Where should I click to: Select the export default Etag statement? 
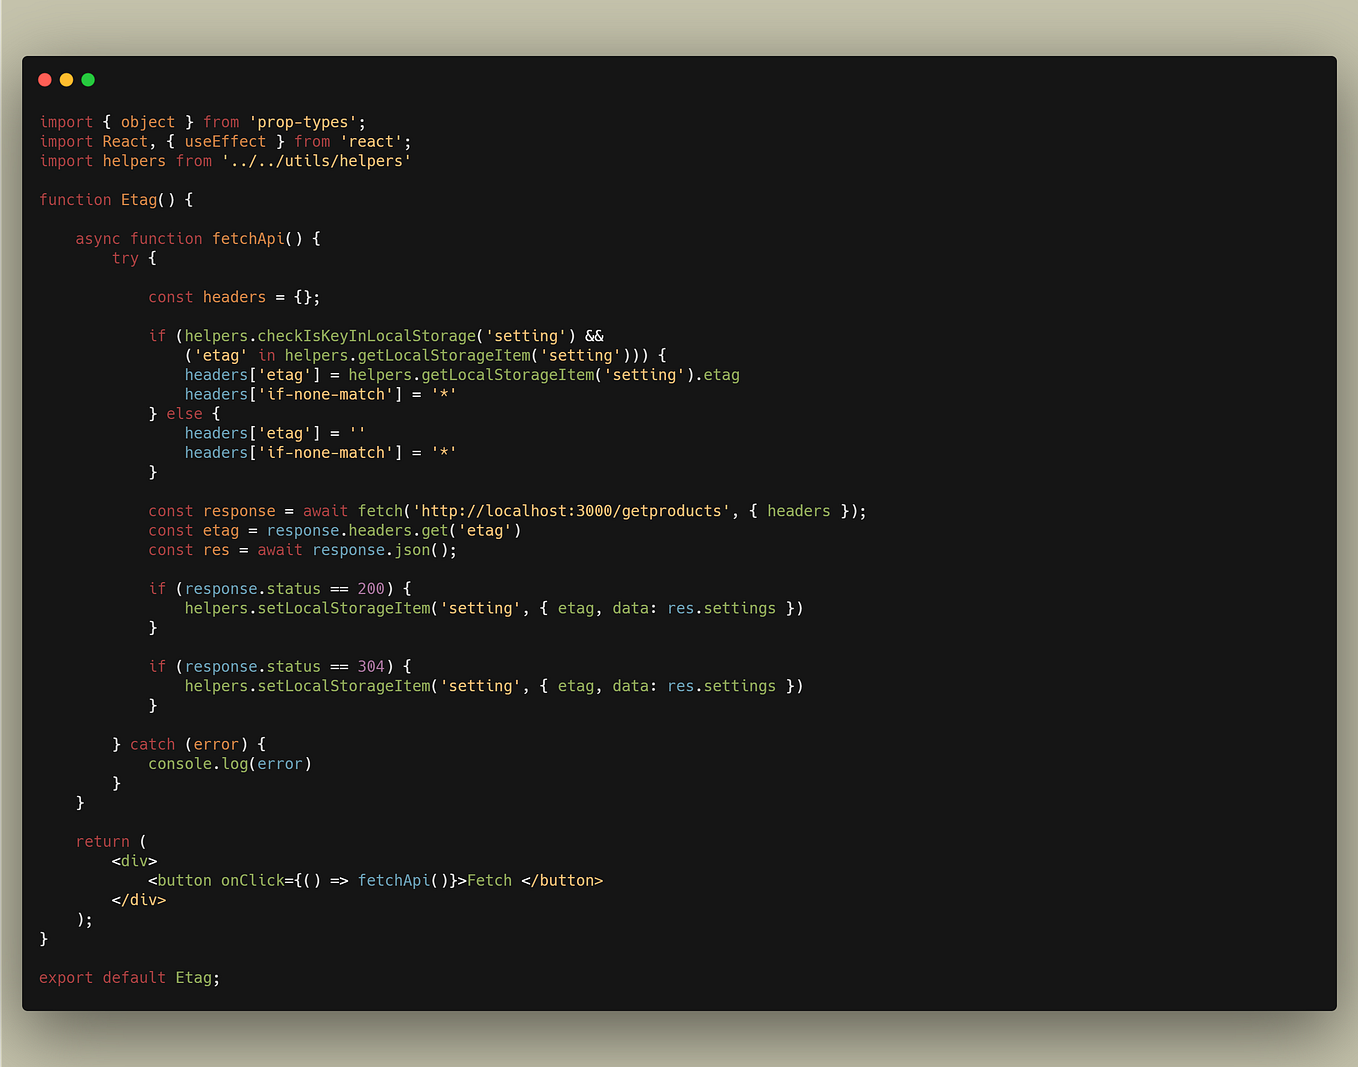click(129, 977)
